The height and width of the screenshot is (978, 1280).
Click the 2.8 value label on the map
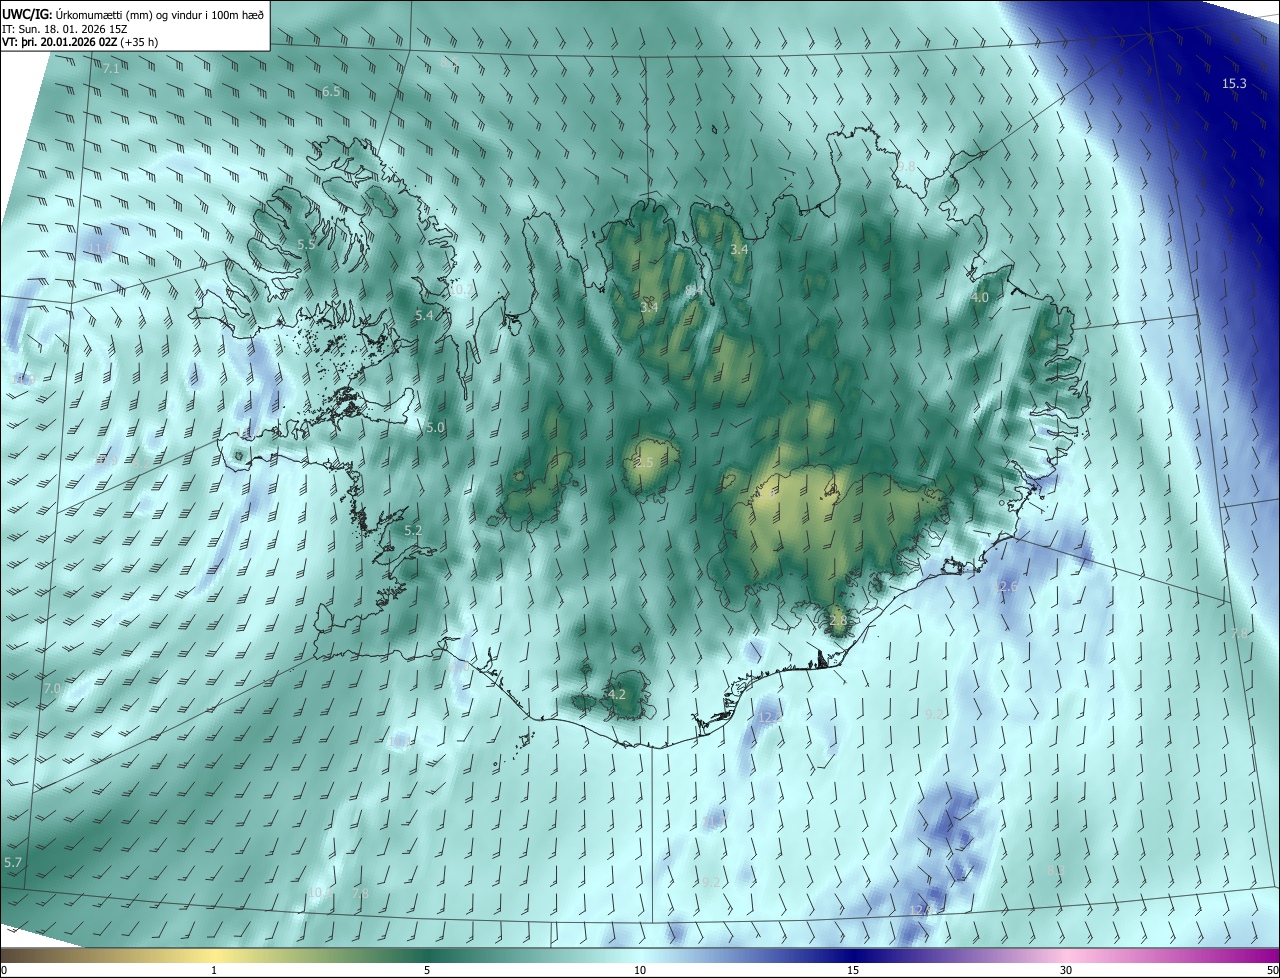[x=838, y=620]
